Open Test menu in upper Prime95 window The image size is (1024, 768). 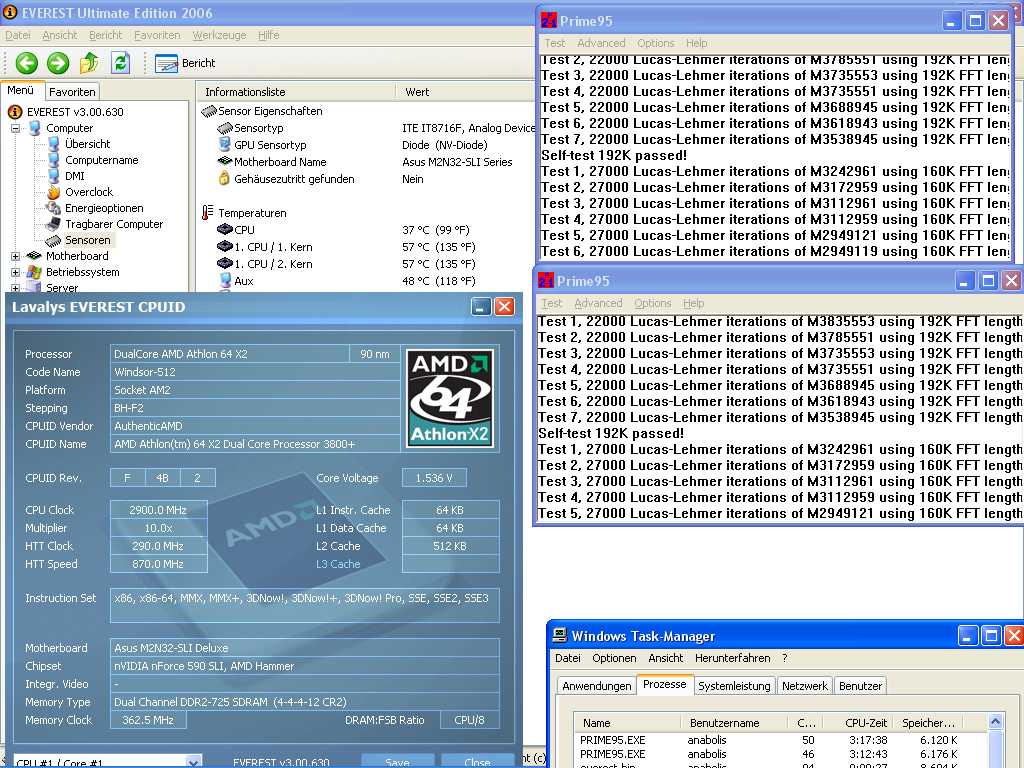click(x=554, y=43)
